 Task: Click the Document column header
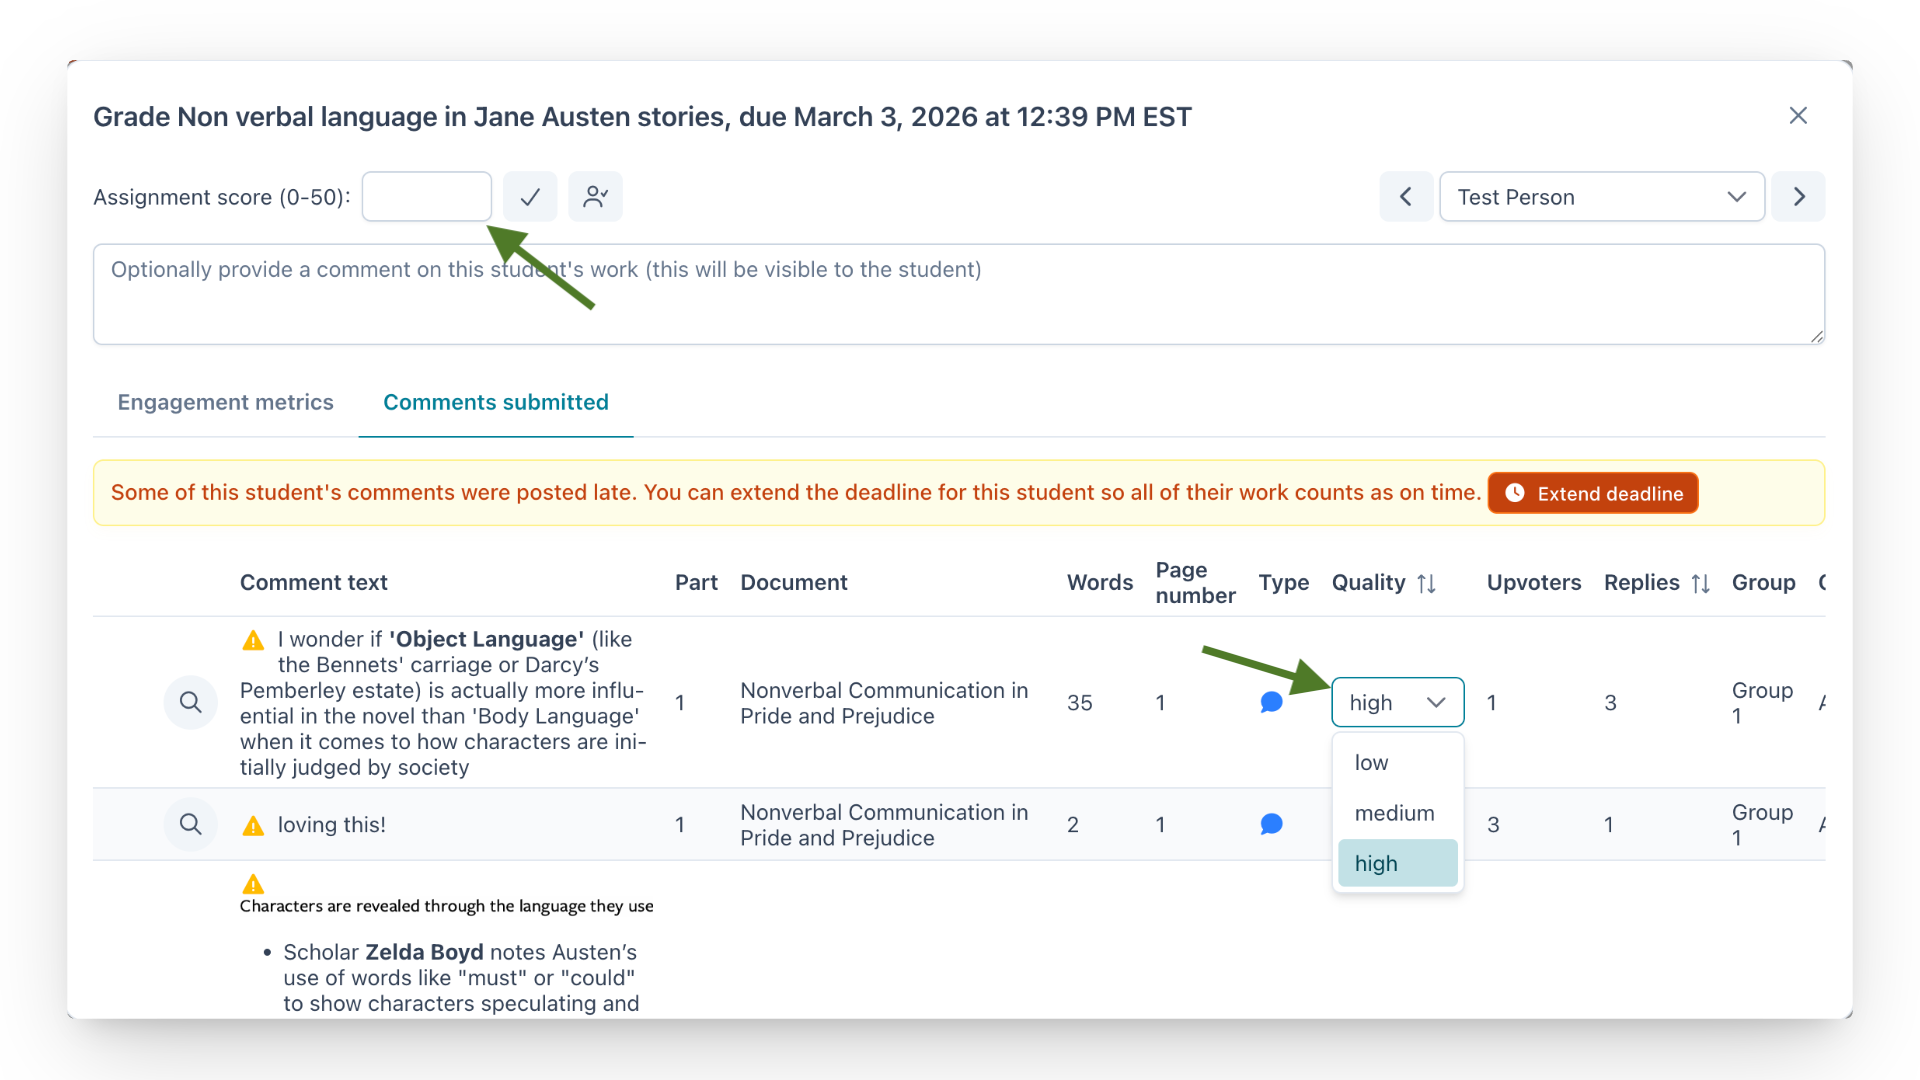click(794, 583)
